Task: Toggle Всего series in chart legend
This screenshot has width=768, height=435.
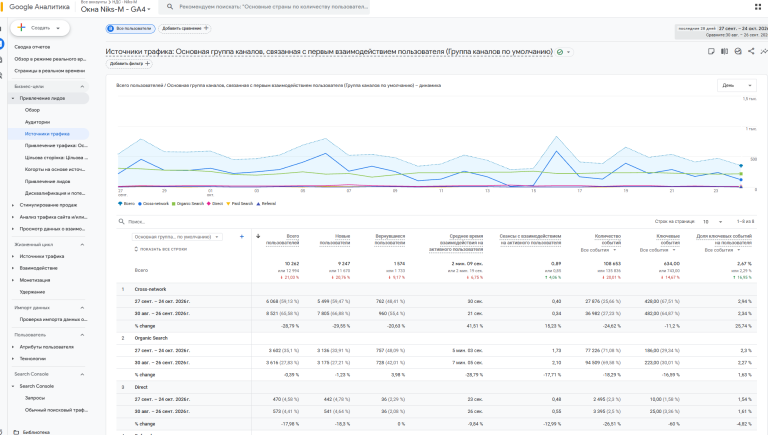Action: pos(126,204)
